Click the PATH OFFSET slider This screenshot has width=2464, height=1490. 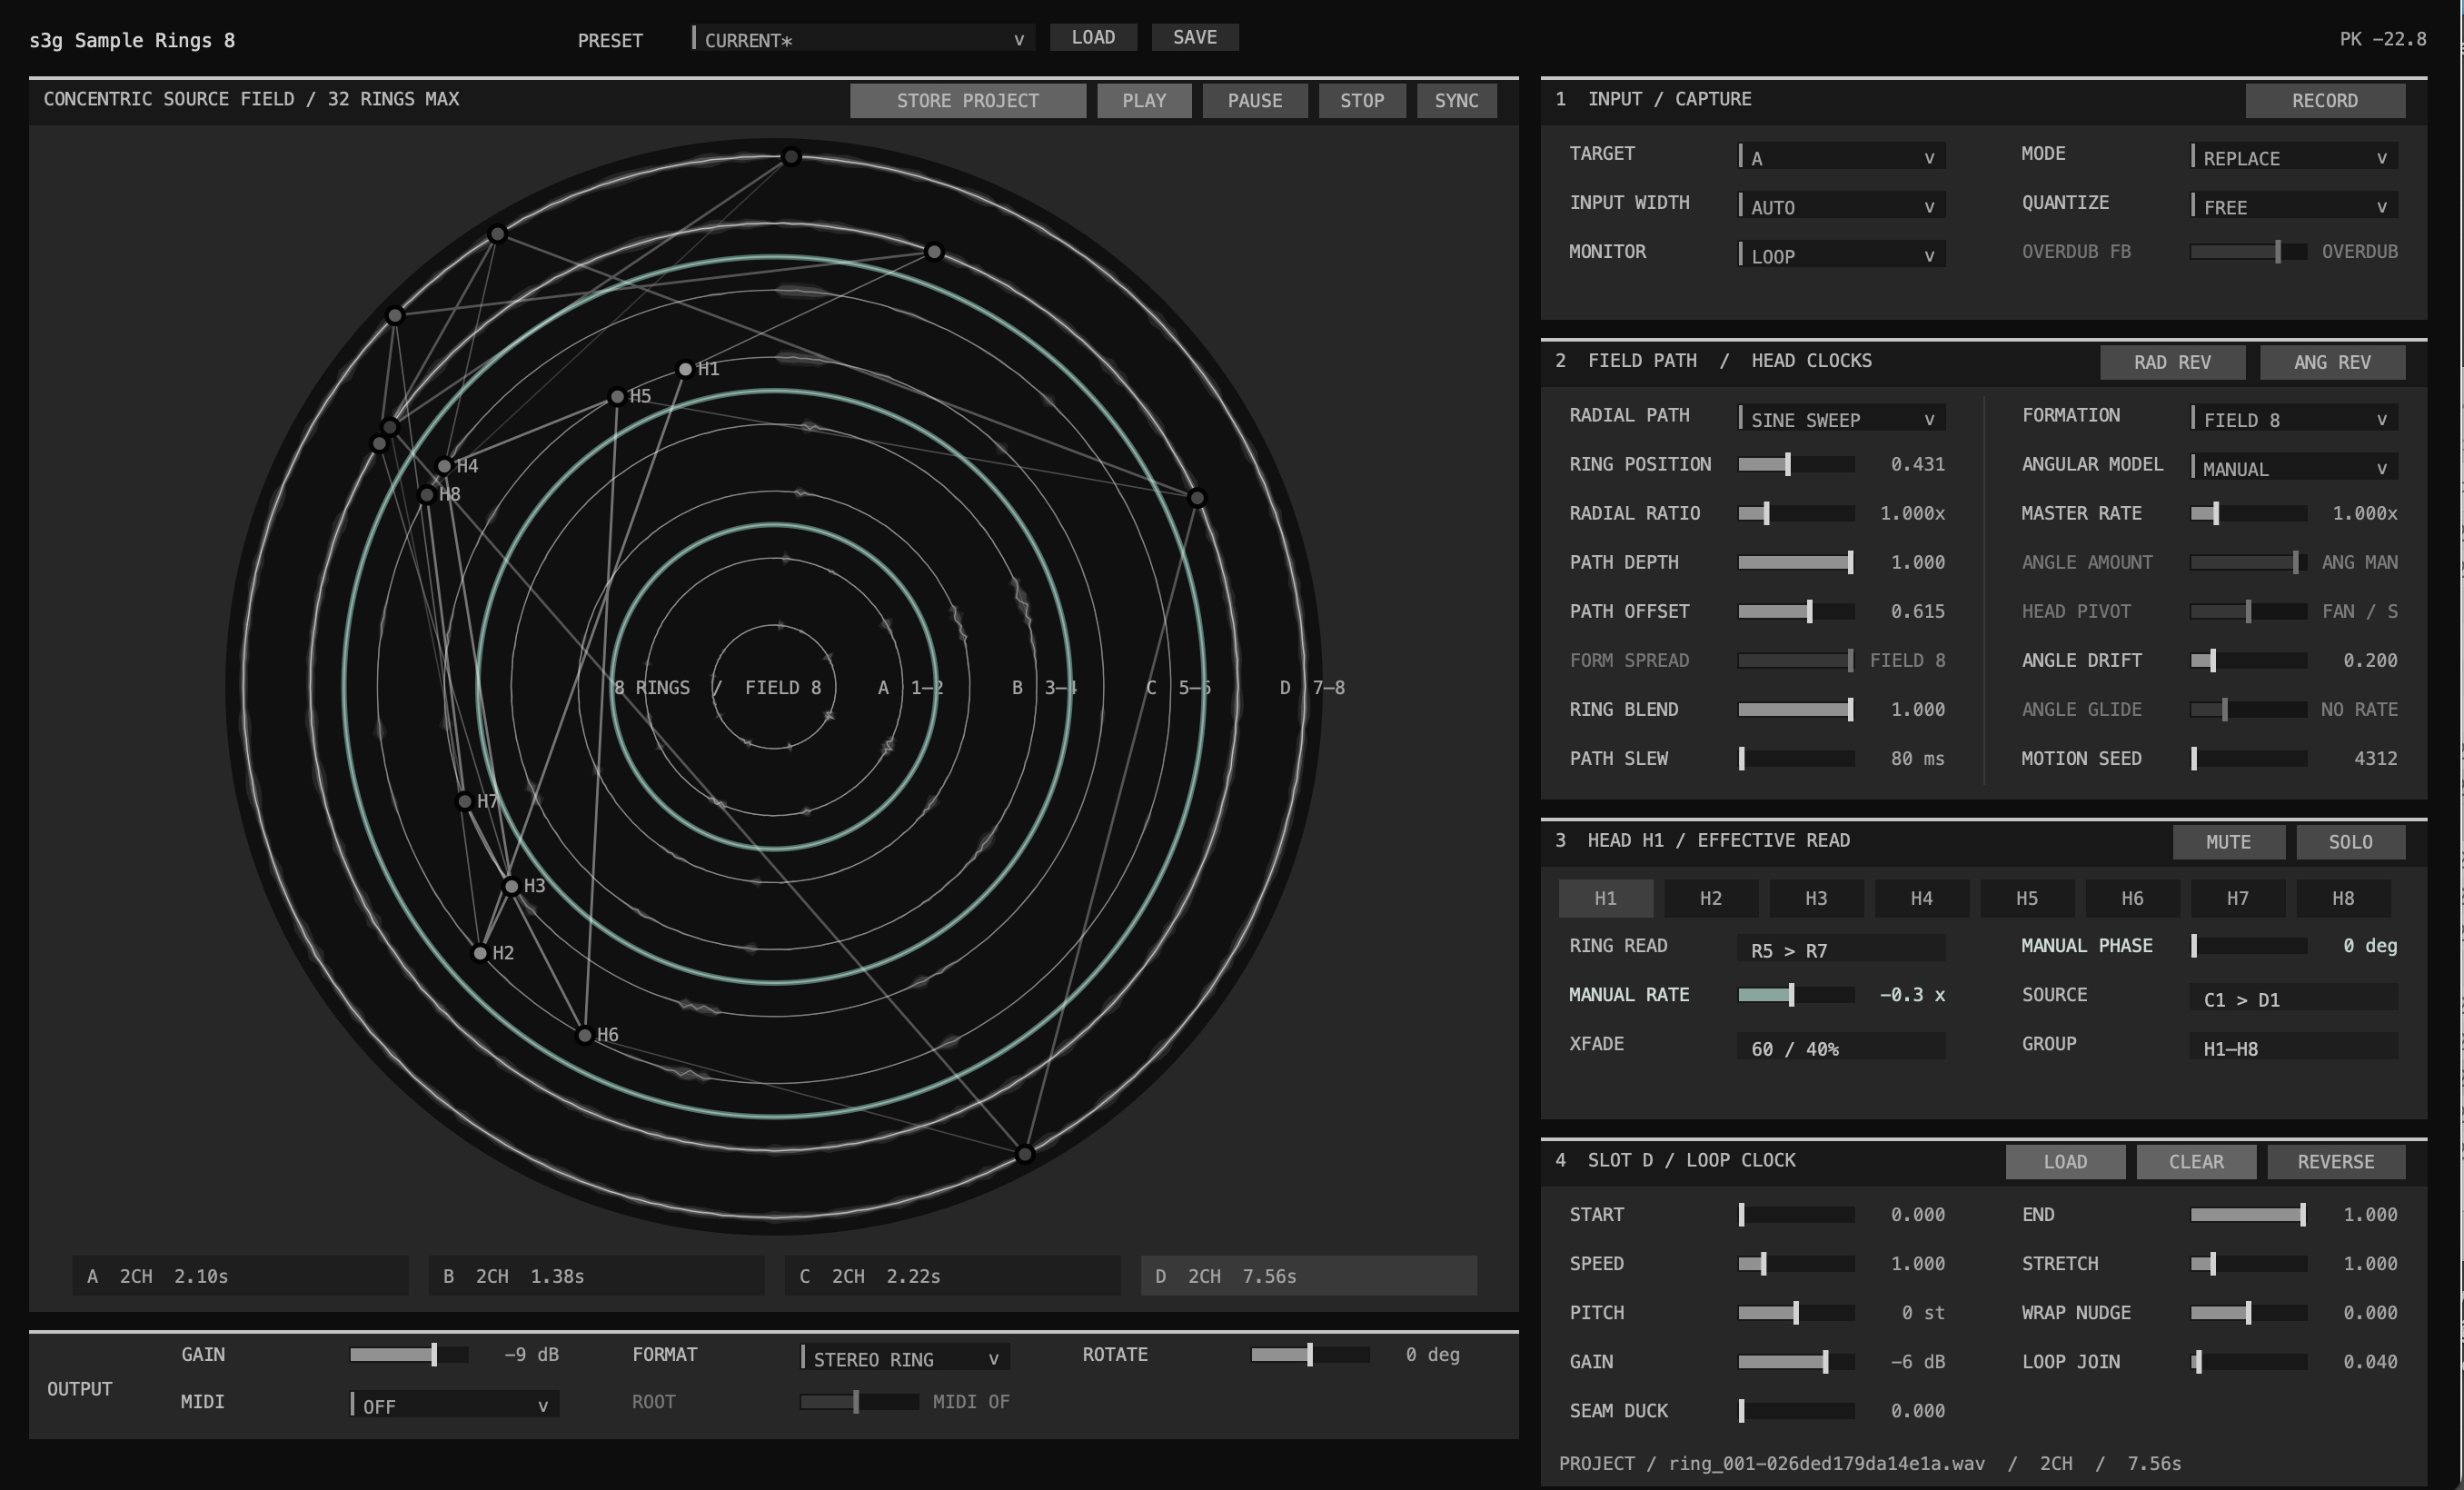pos(1796,611)
